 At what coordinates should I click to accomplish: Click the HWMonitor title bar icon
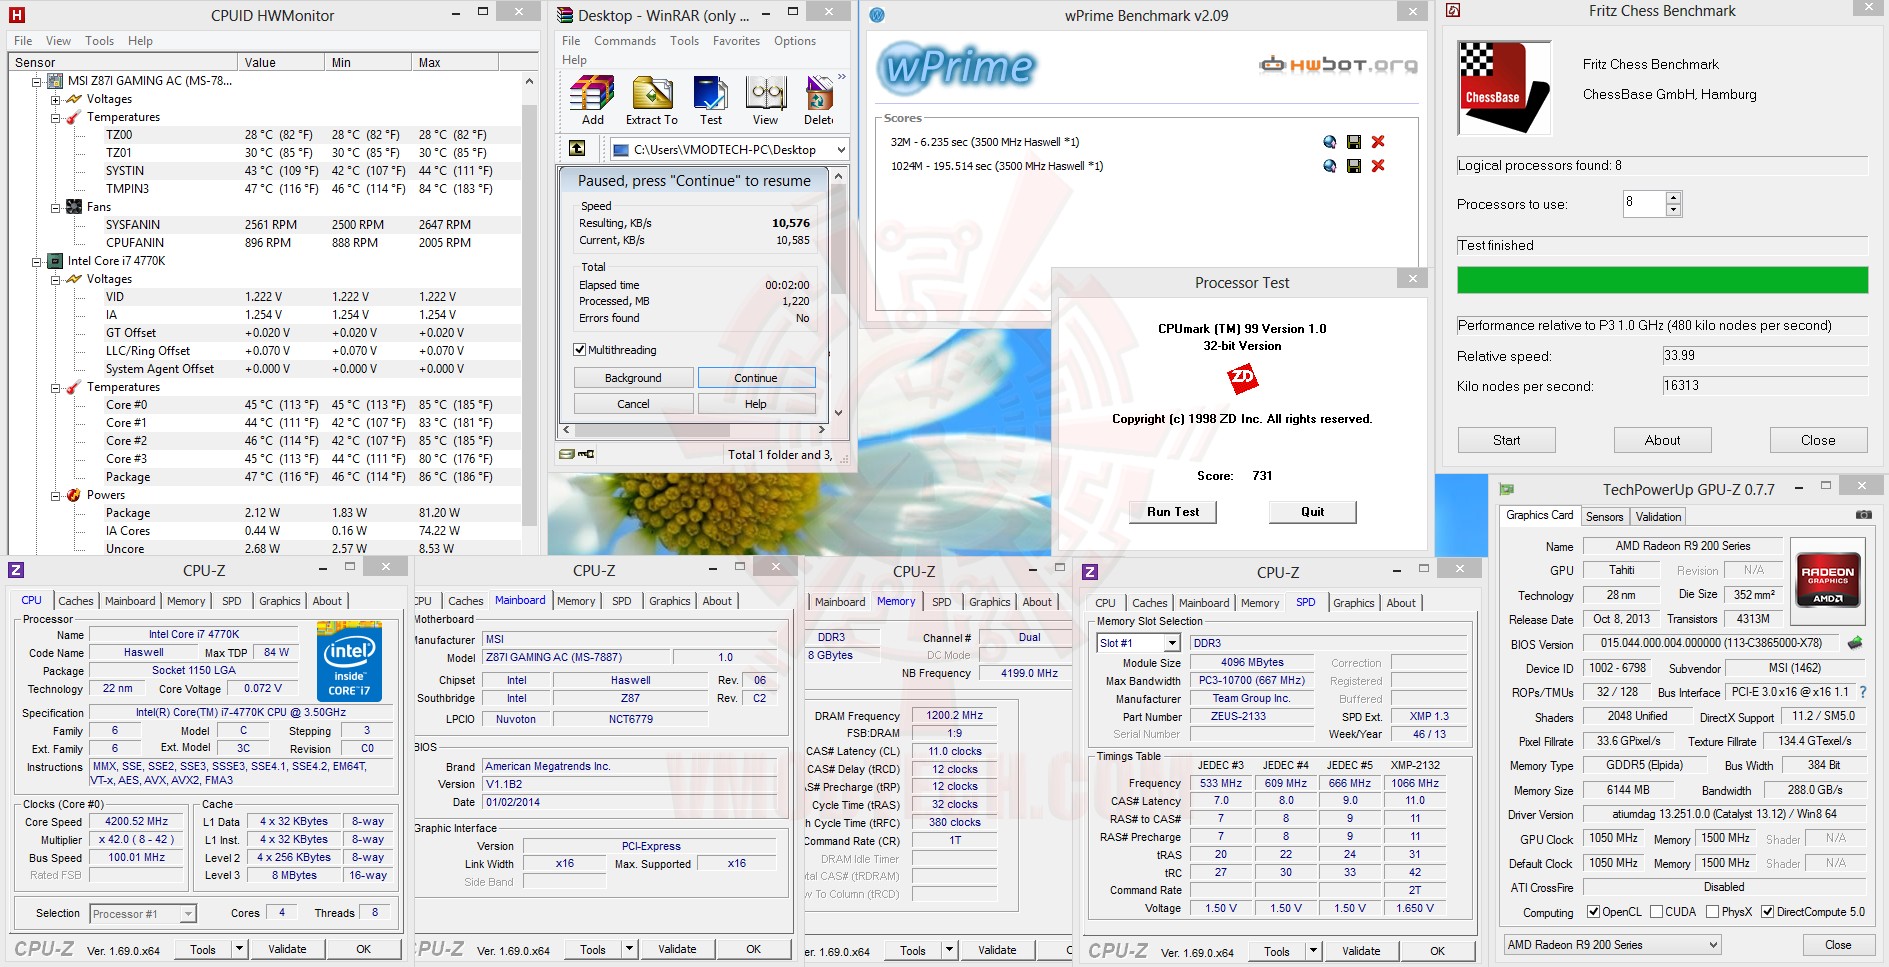[16, 15]
